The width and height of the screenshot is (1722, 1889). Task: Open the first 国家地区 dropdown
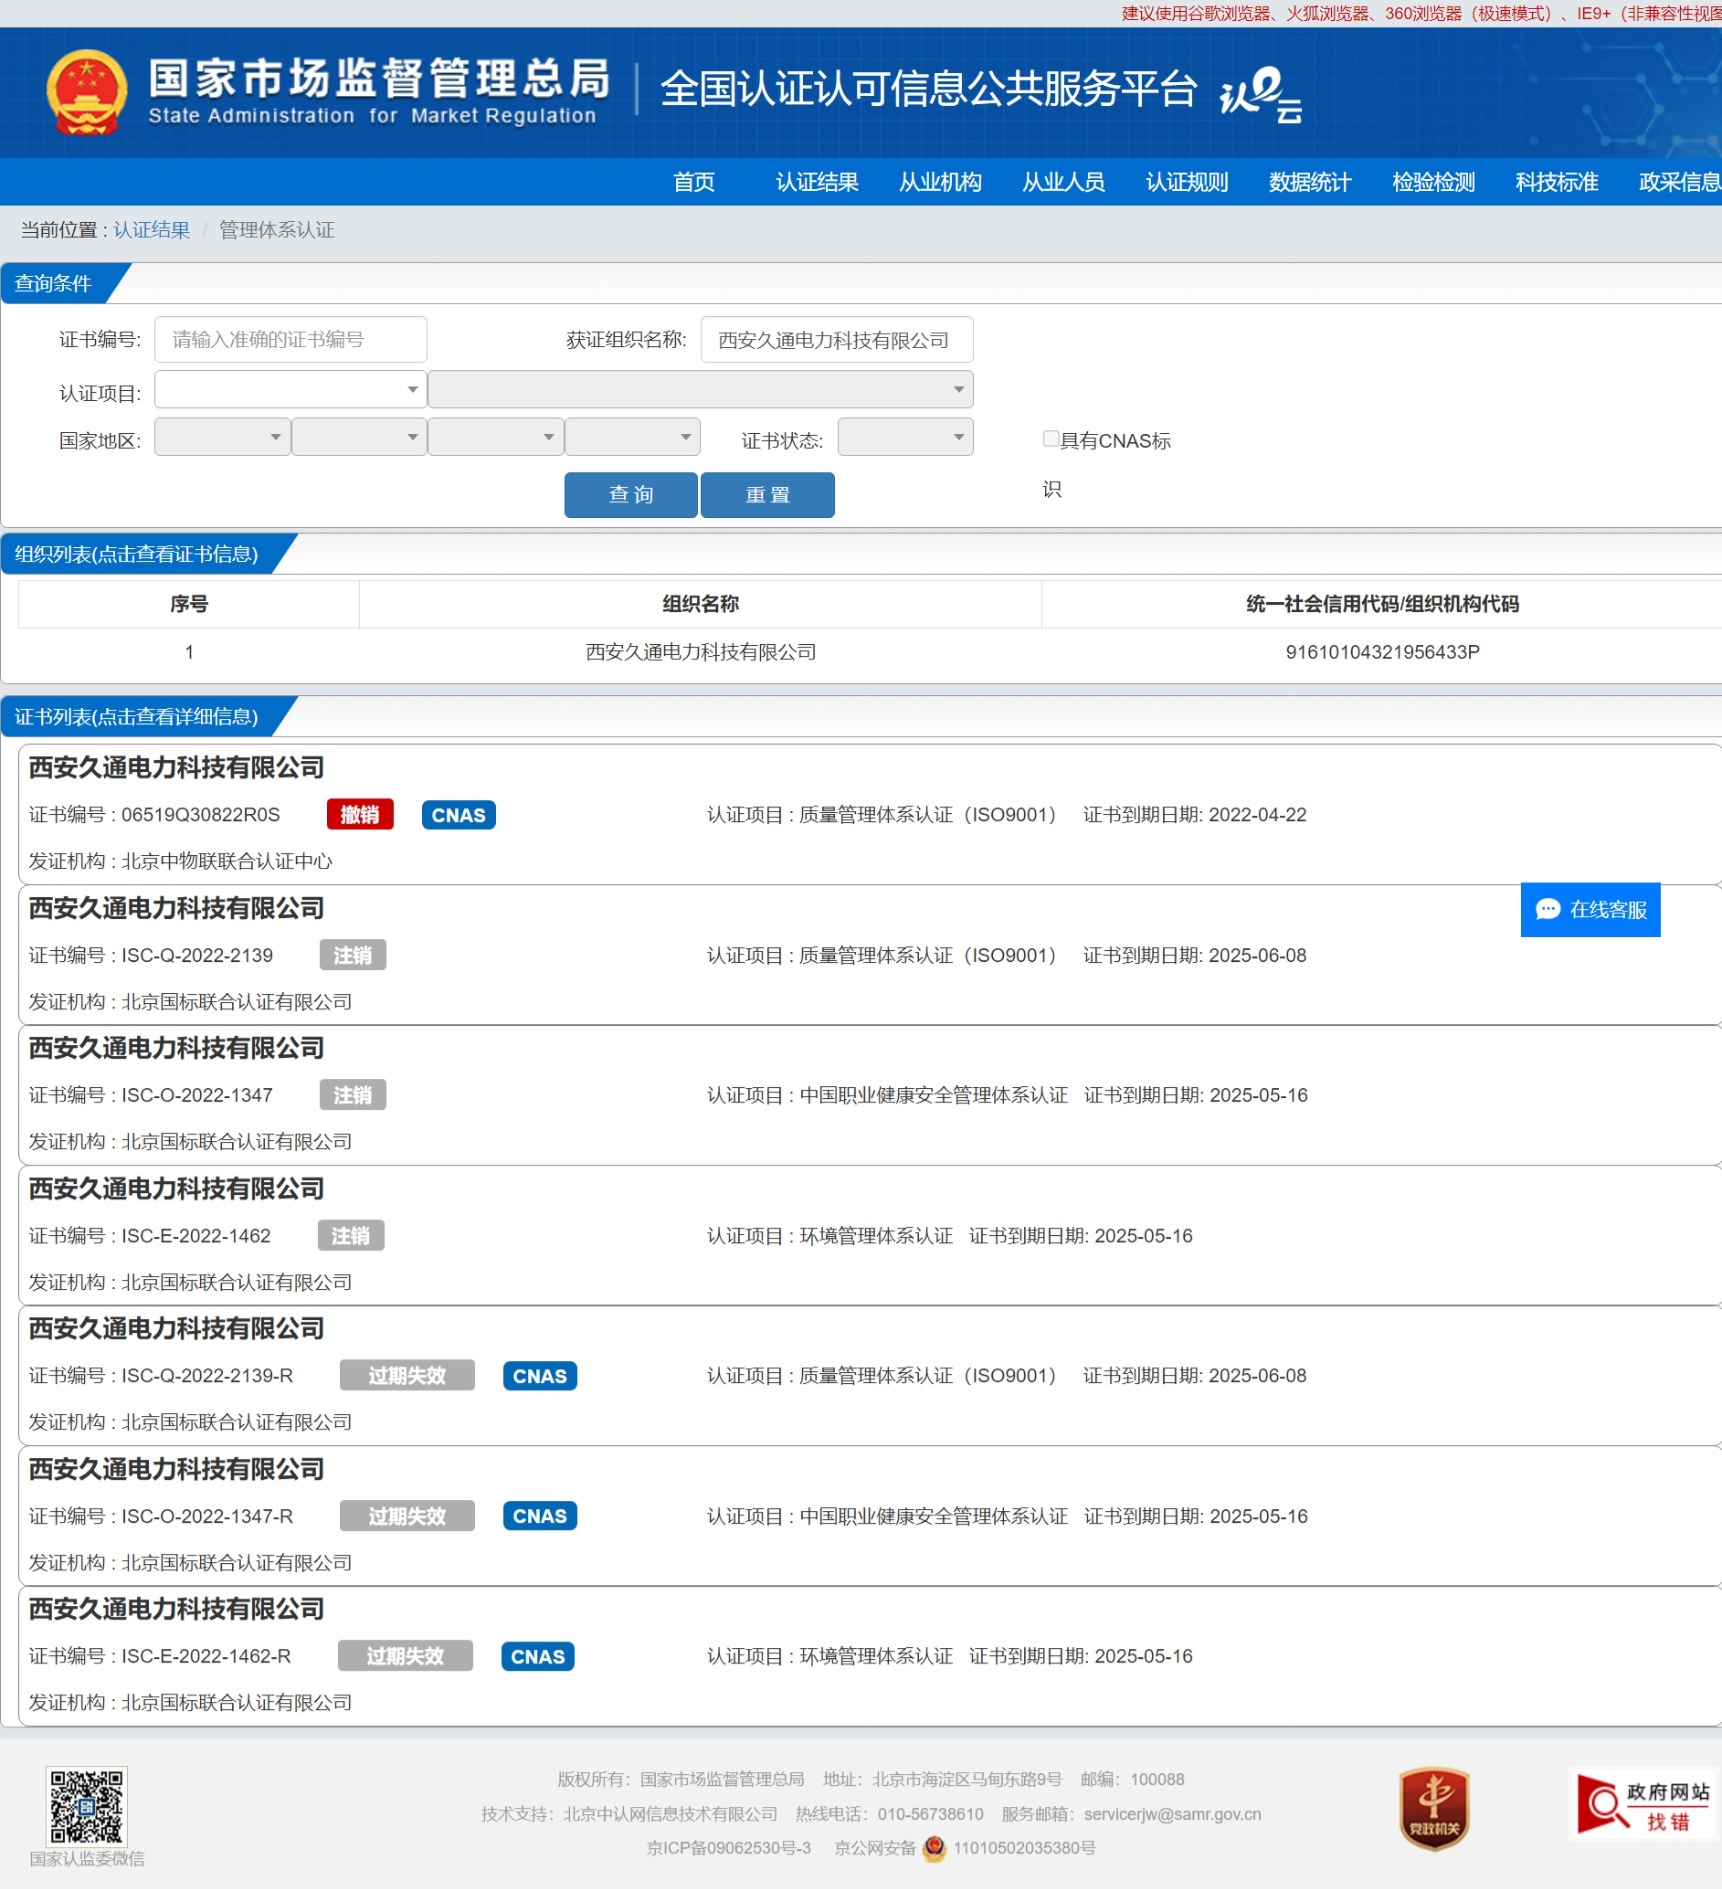tap(223, 437)
